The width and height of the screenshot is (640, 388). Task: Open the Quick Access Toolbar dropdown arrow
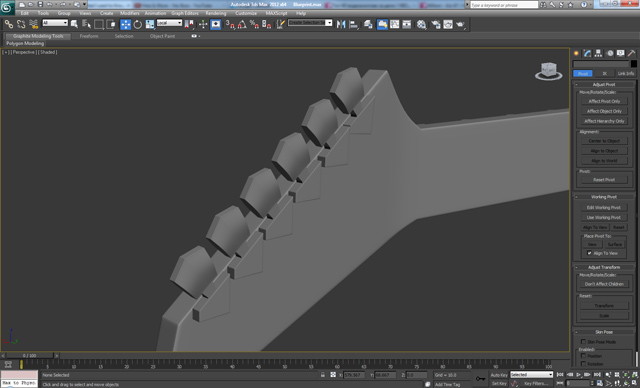pos(85,4)
